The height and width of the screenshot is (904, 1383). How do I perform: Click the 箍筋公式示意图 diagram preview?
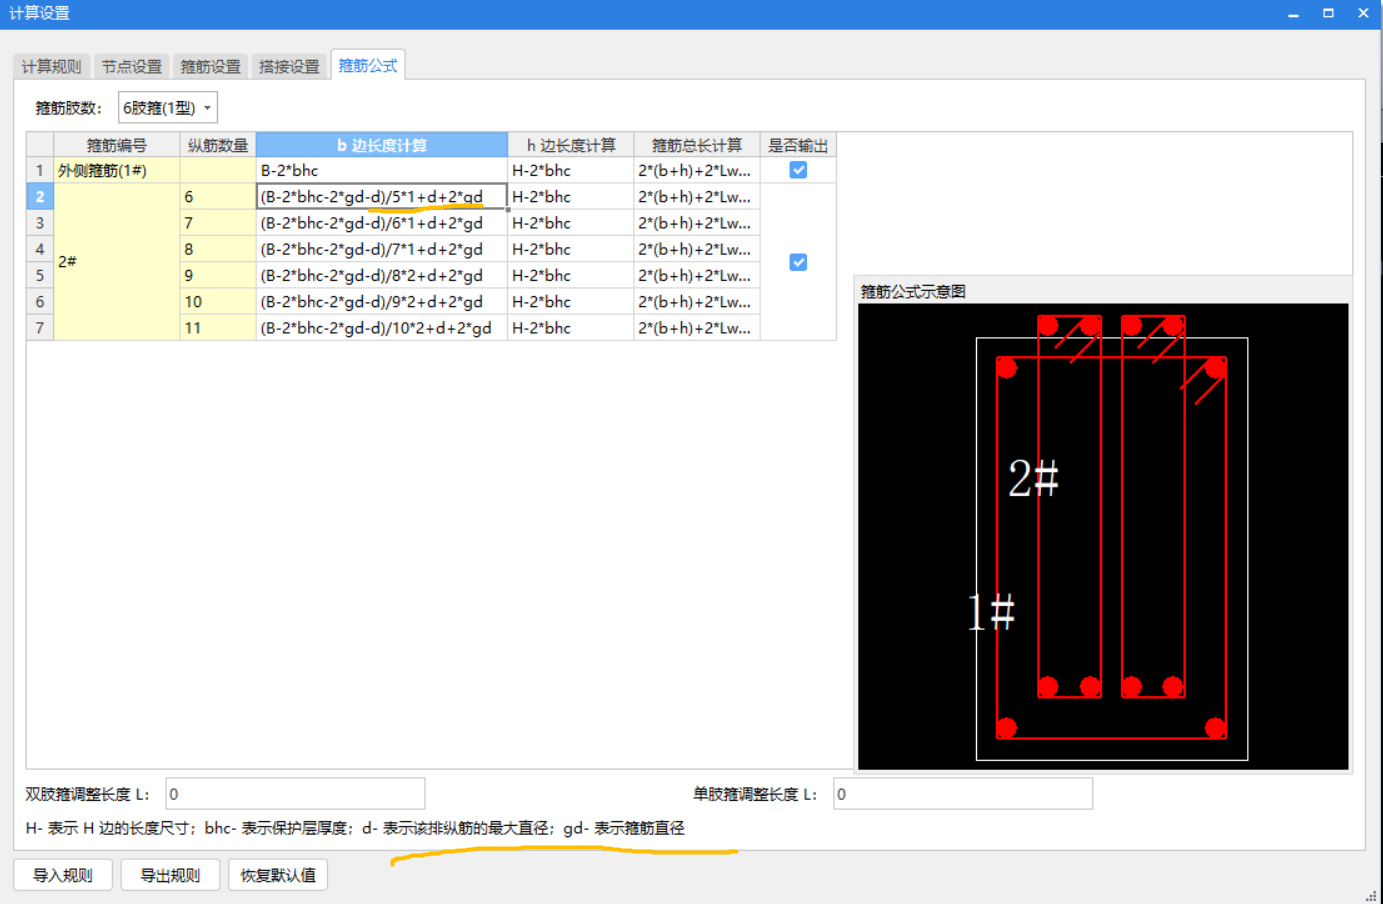[1103, 536]
